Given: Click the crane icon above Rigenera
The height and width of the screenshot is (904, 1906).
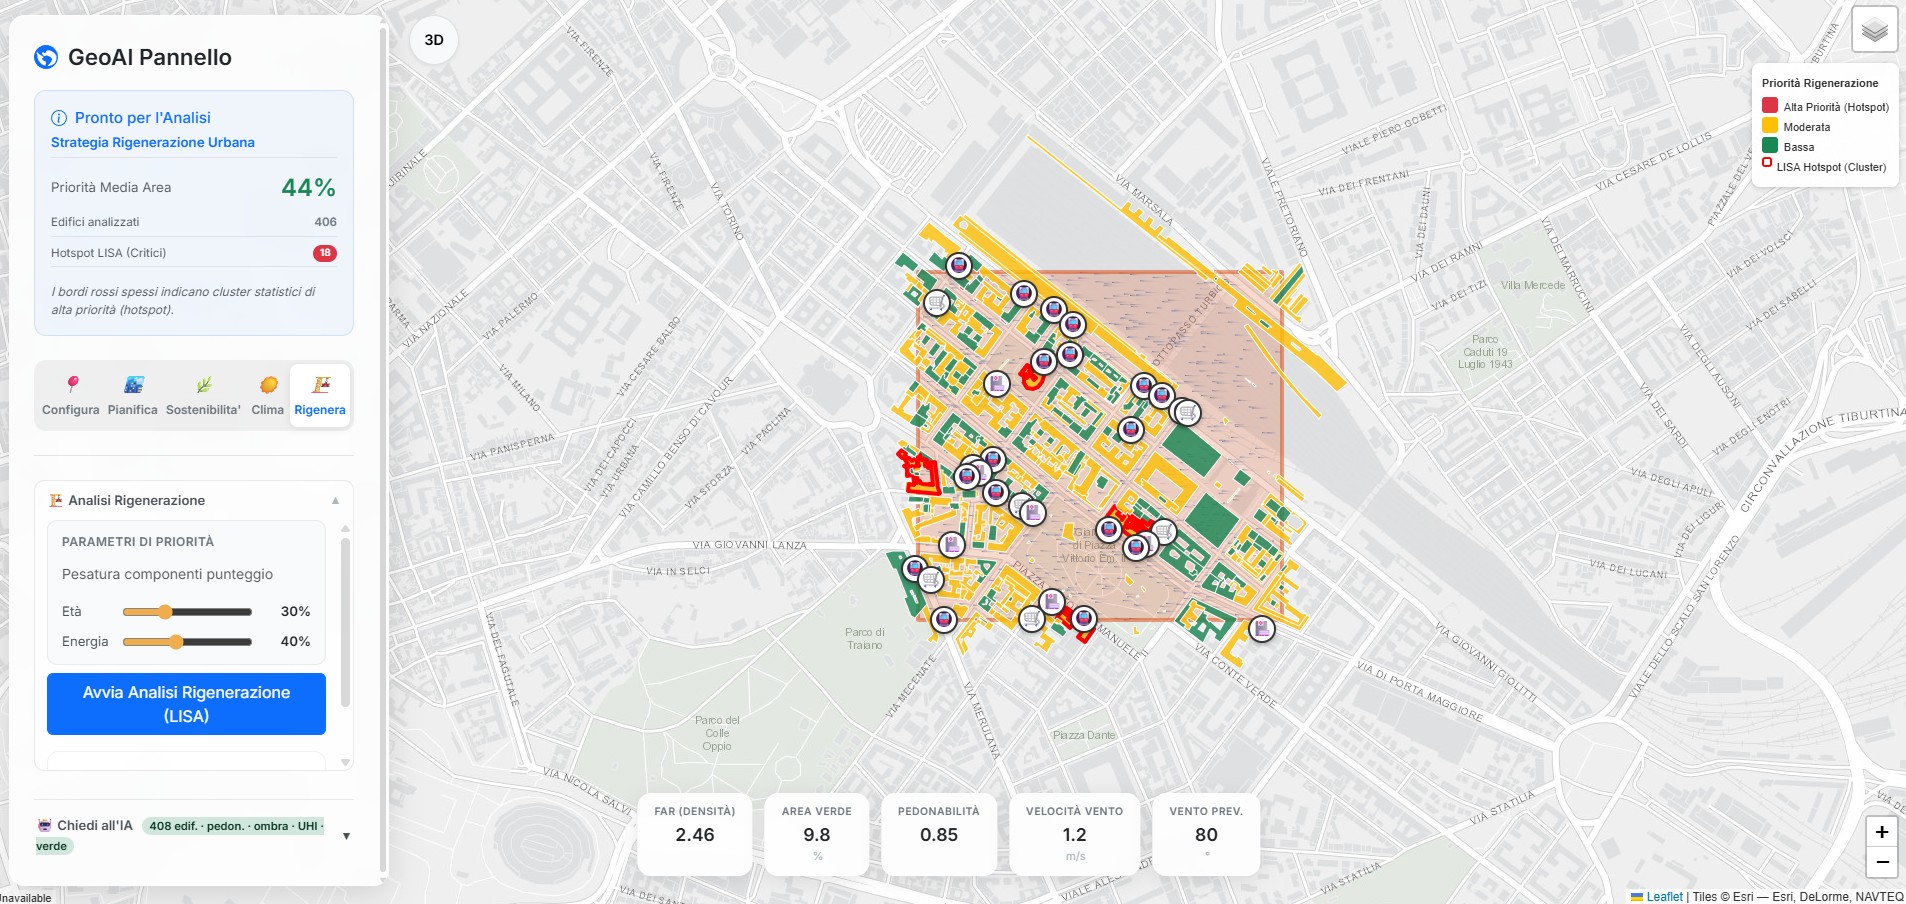Looking at the screenshot, I should point(321,384).
